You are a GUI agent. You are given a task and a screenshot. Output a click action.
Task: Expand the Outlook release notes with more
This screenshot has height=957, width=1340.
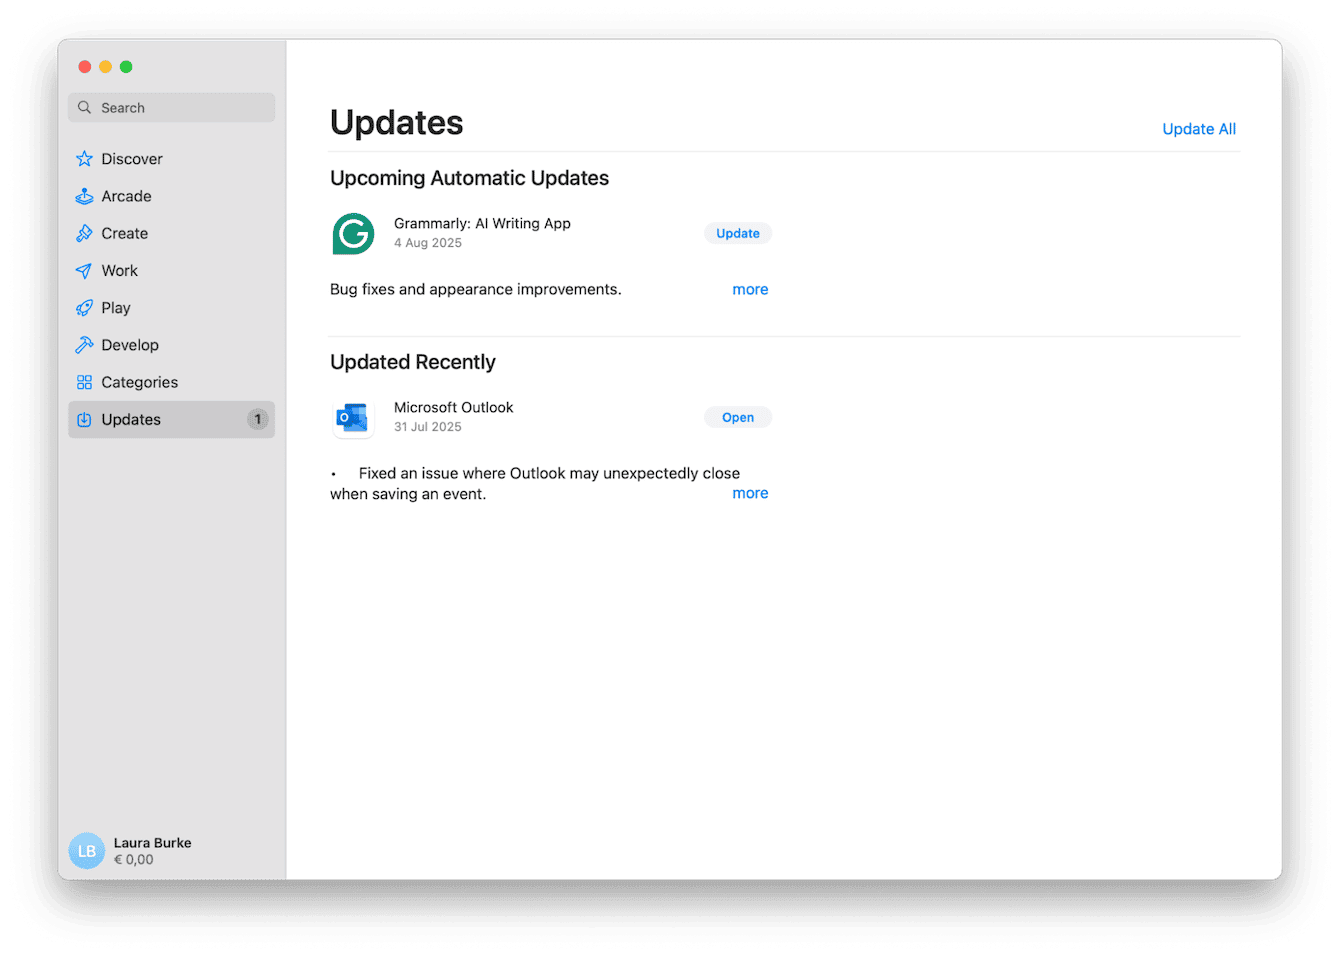coord(750,493)
